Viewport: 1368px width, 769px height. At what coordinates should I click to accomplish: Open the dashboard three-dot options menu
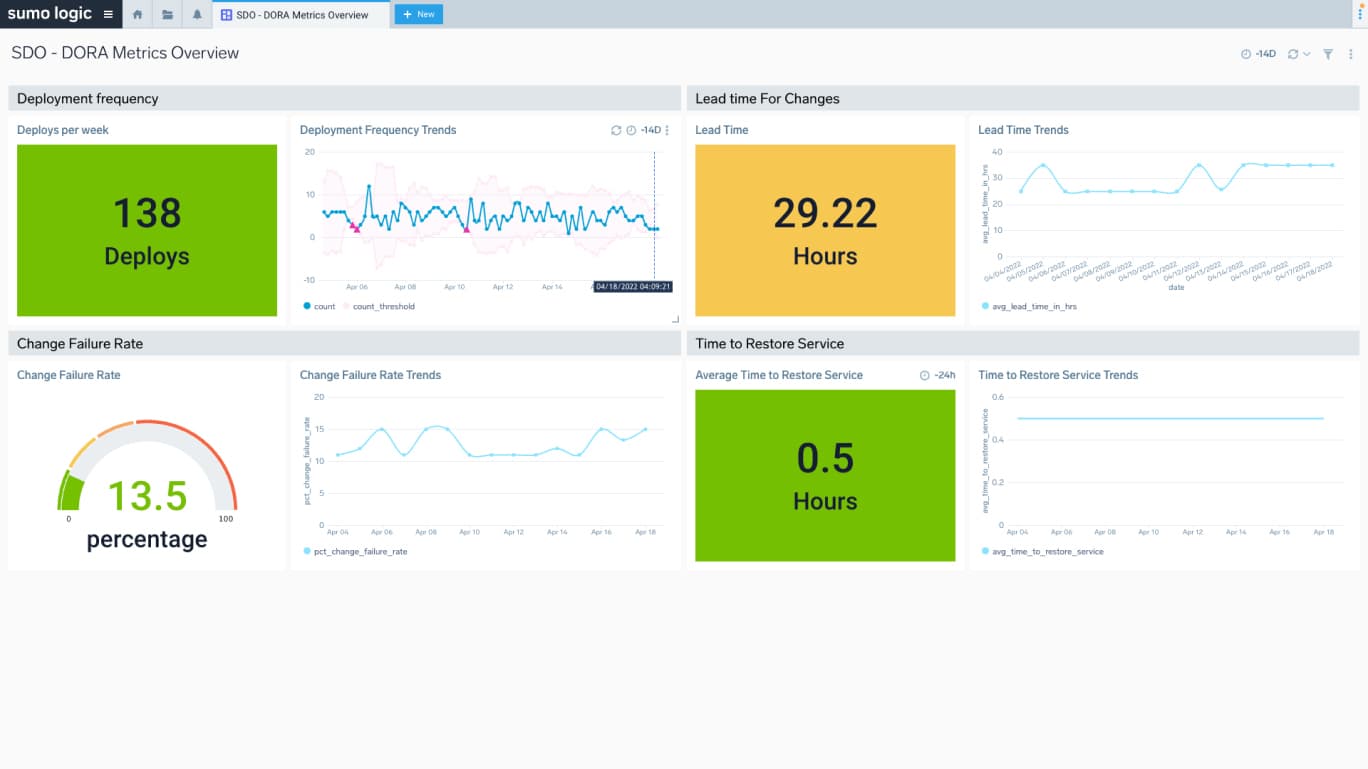1351,54
